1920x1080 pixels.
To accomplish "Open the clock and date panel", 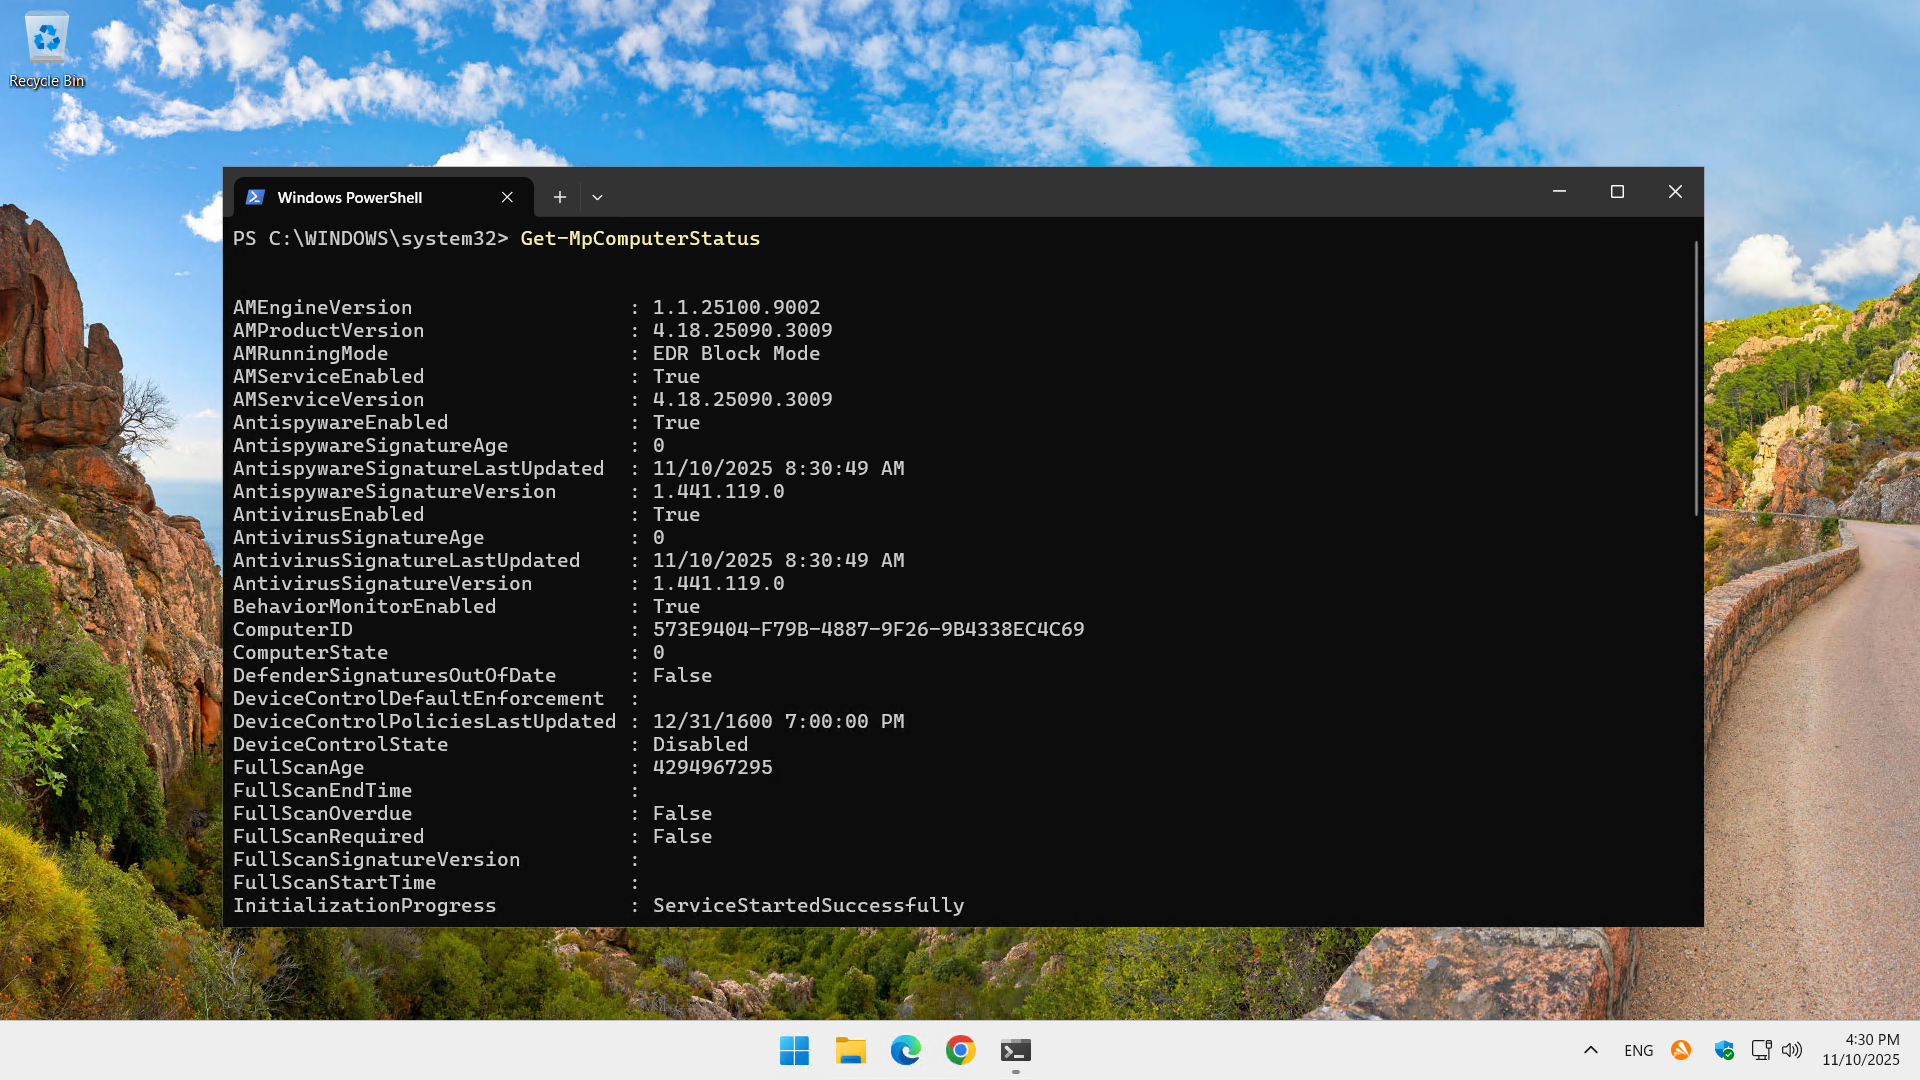I will 1860,1050.
